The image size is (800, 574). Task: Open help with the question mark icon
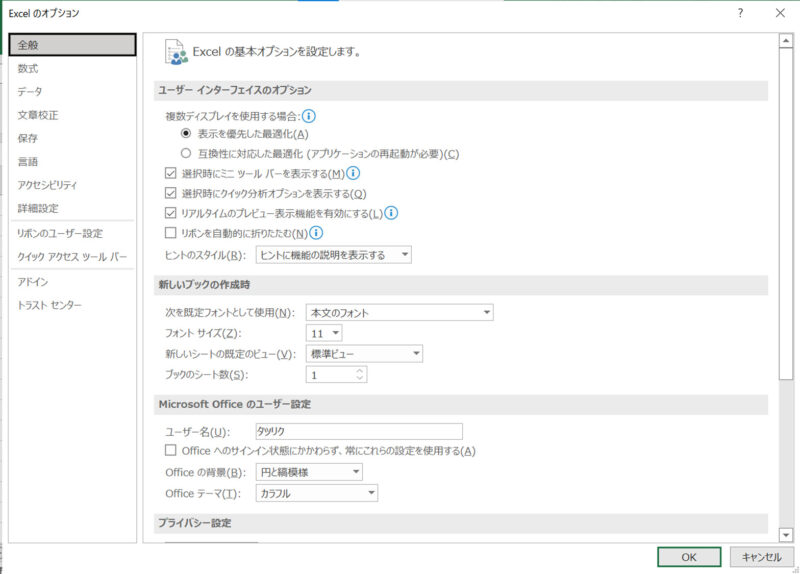[740, 13]
